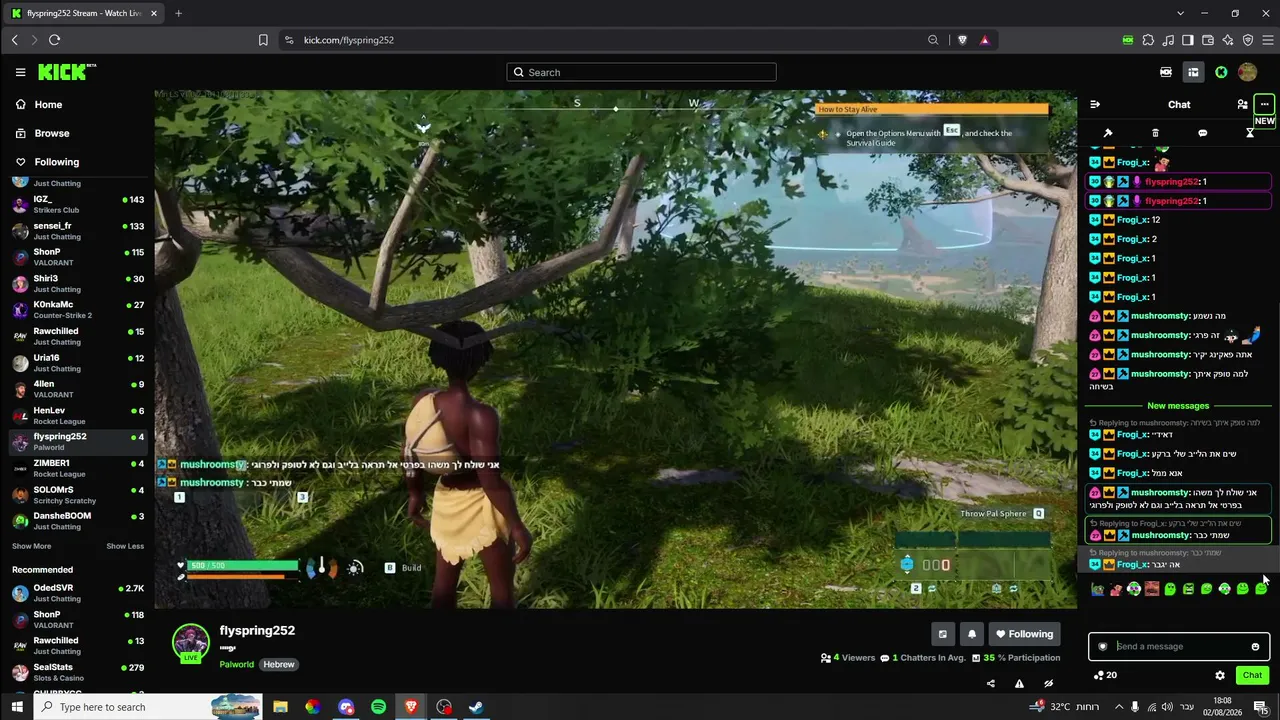Open HenLev Rocket League channel
The width and height of the screenshot is (1280, 720).
(78, 416)
